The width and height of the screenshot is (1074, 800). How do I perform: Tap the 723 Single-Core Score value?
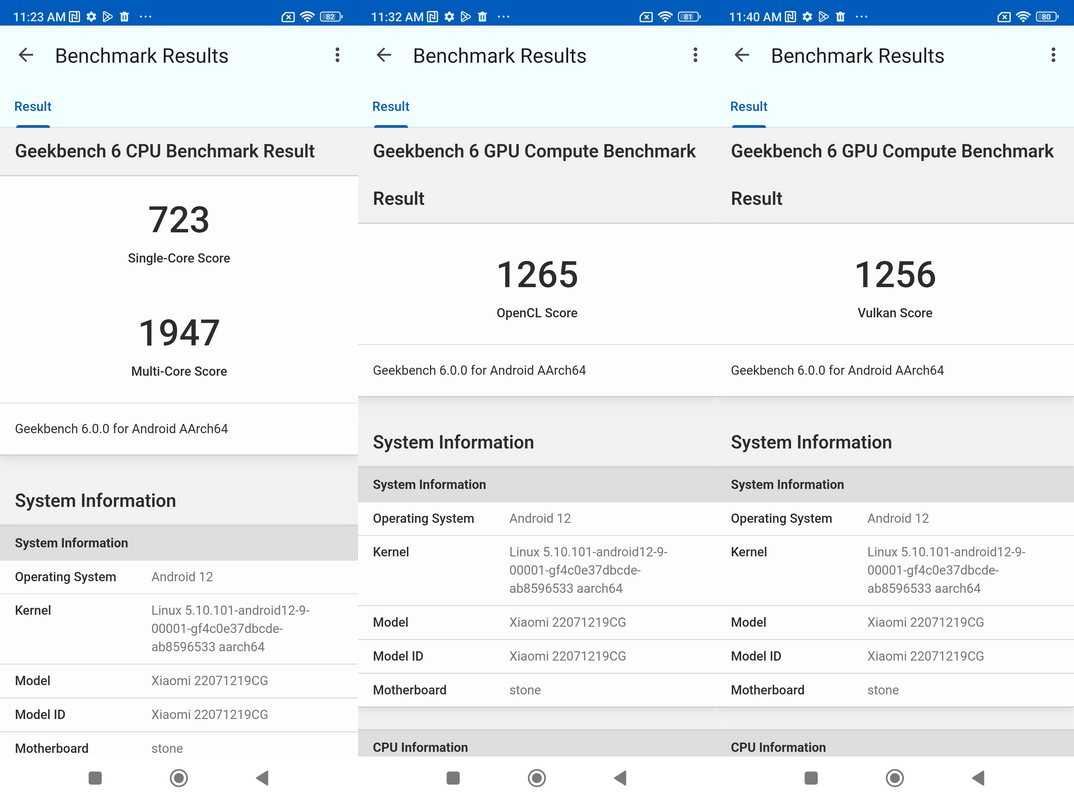pos(179,220)
